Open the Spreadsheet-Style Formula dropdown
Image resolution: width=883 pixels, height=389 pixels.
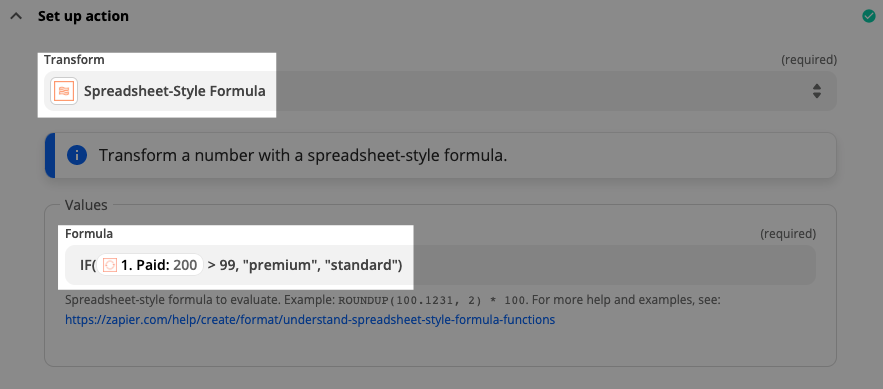tap(440, 91)
